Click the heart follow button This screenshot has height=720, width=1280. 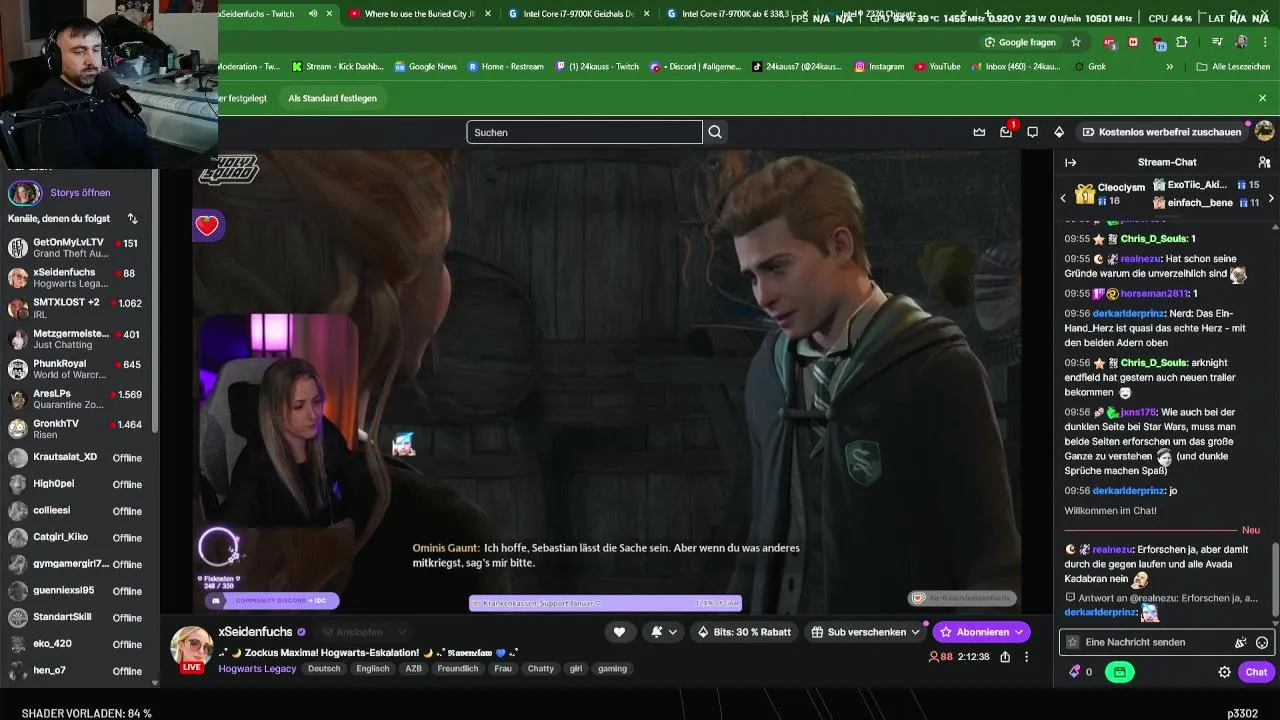[619, 632]
